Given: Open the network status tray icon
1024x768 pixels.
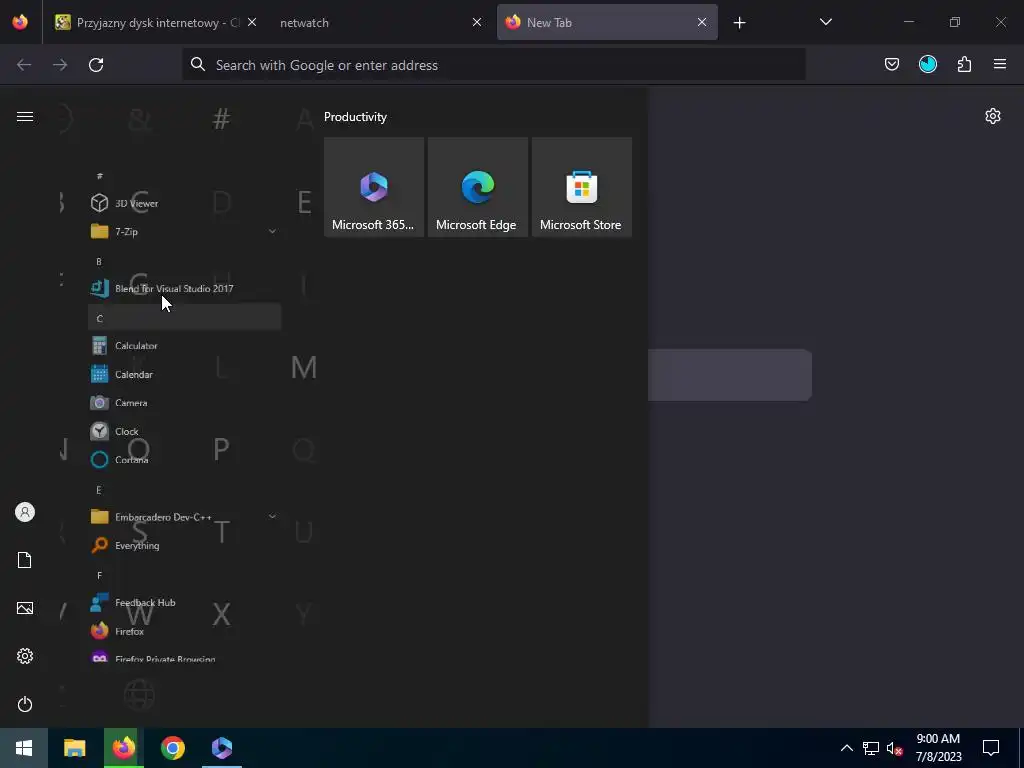Looking at the screenshot, I should [871, 748].
